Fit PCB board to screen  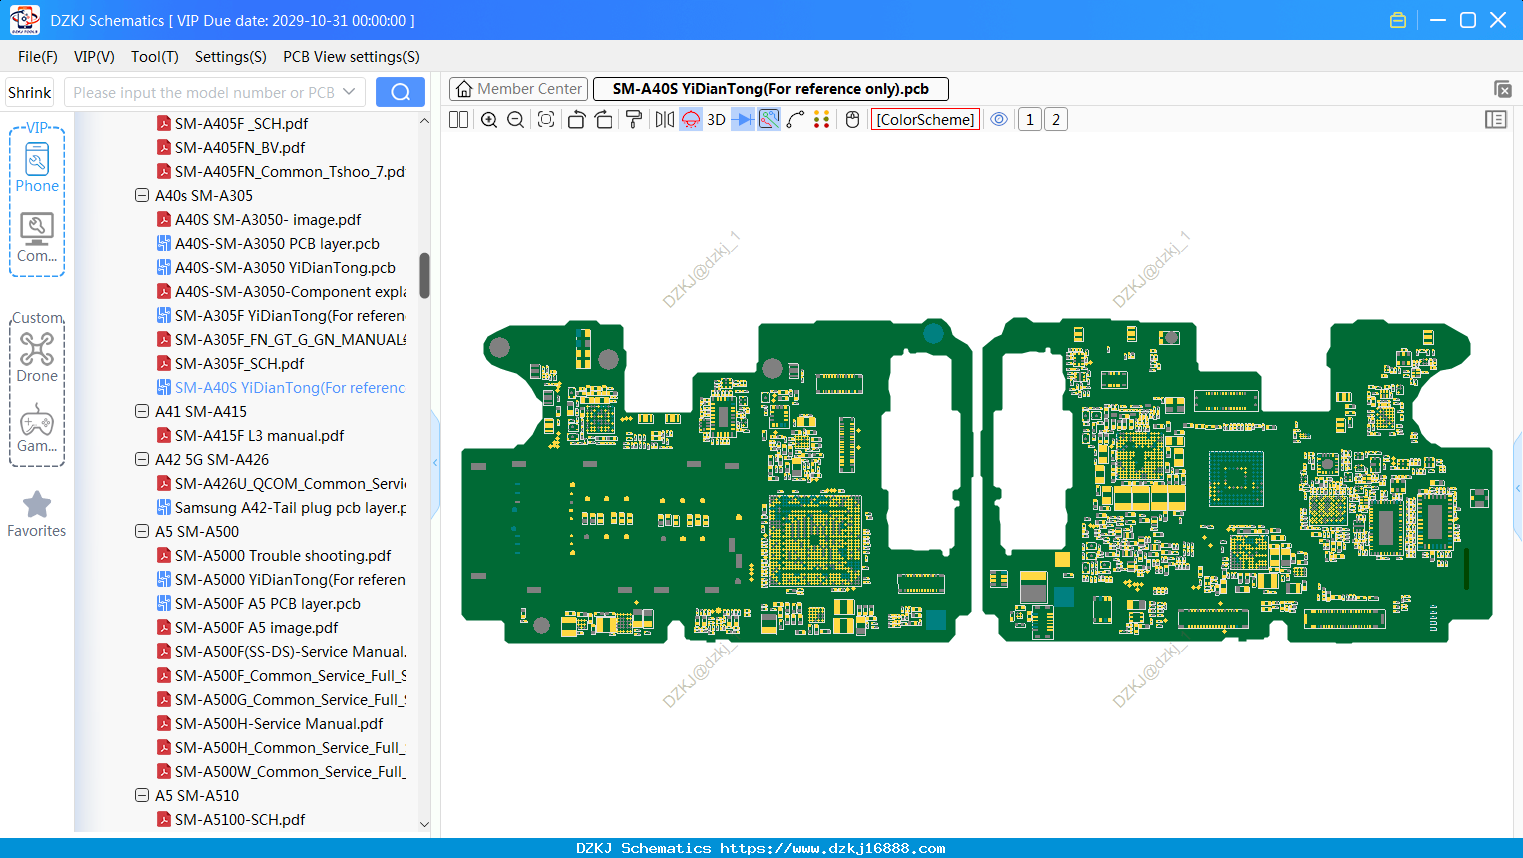546,120
